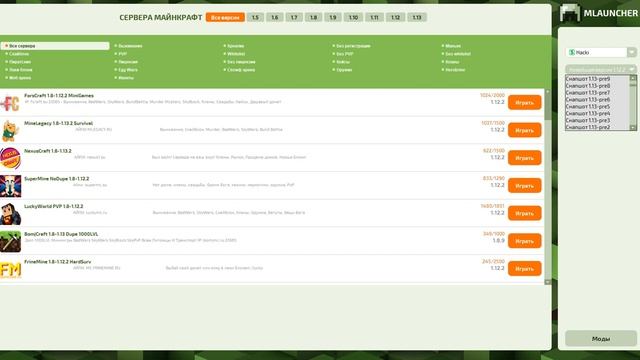The width and height of the screenshot is (640, 360).
Task: Open the ForsCraft server icon
Action: click(x=10, y=103)
